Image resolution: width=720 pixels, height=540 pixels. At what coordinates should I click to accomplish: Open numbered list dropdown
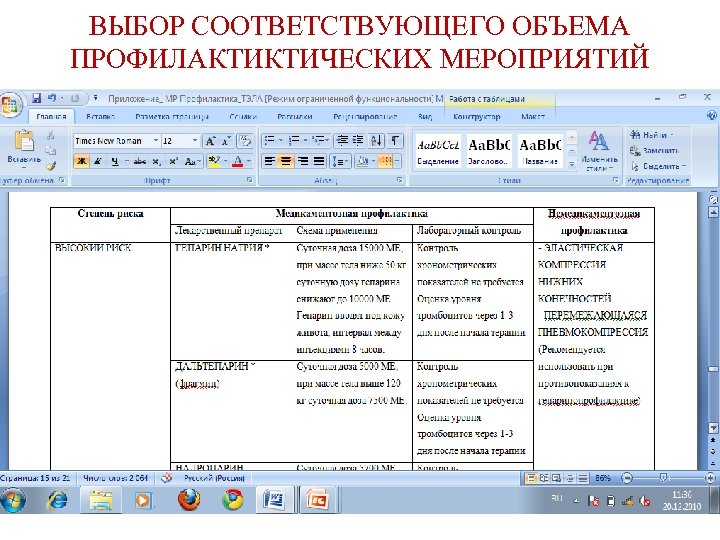pyautogui.click(x=305, y=140)
